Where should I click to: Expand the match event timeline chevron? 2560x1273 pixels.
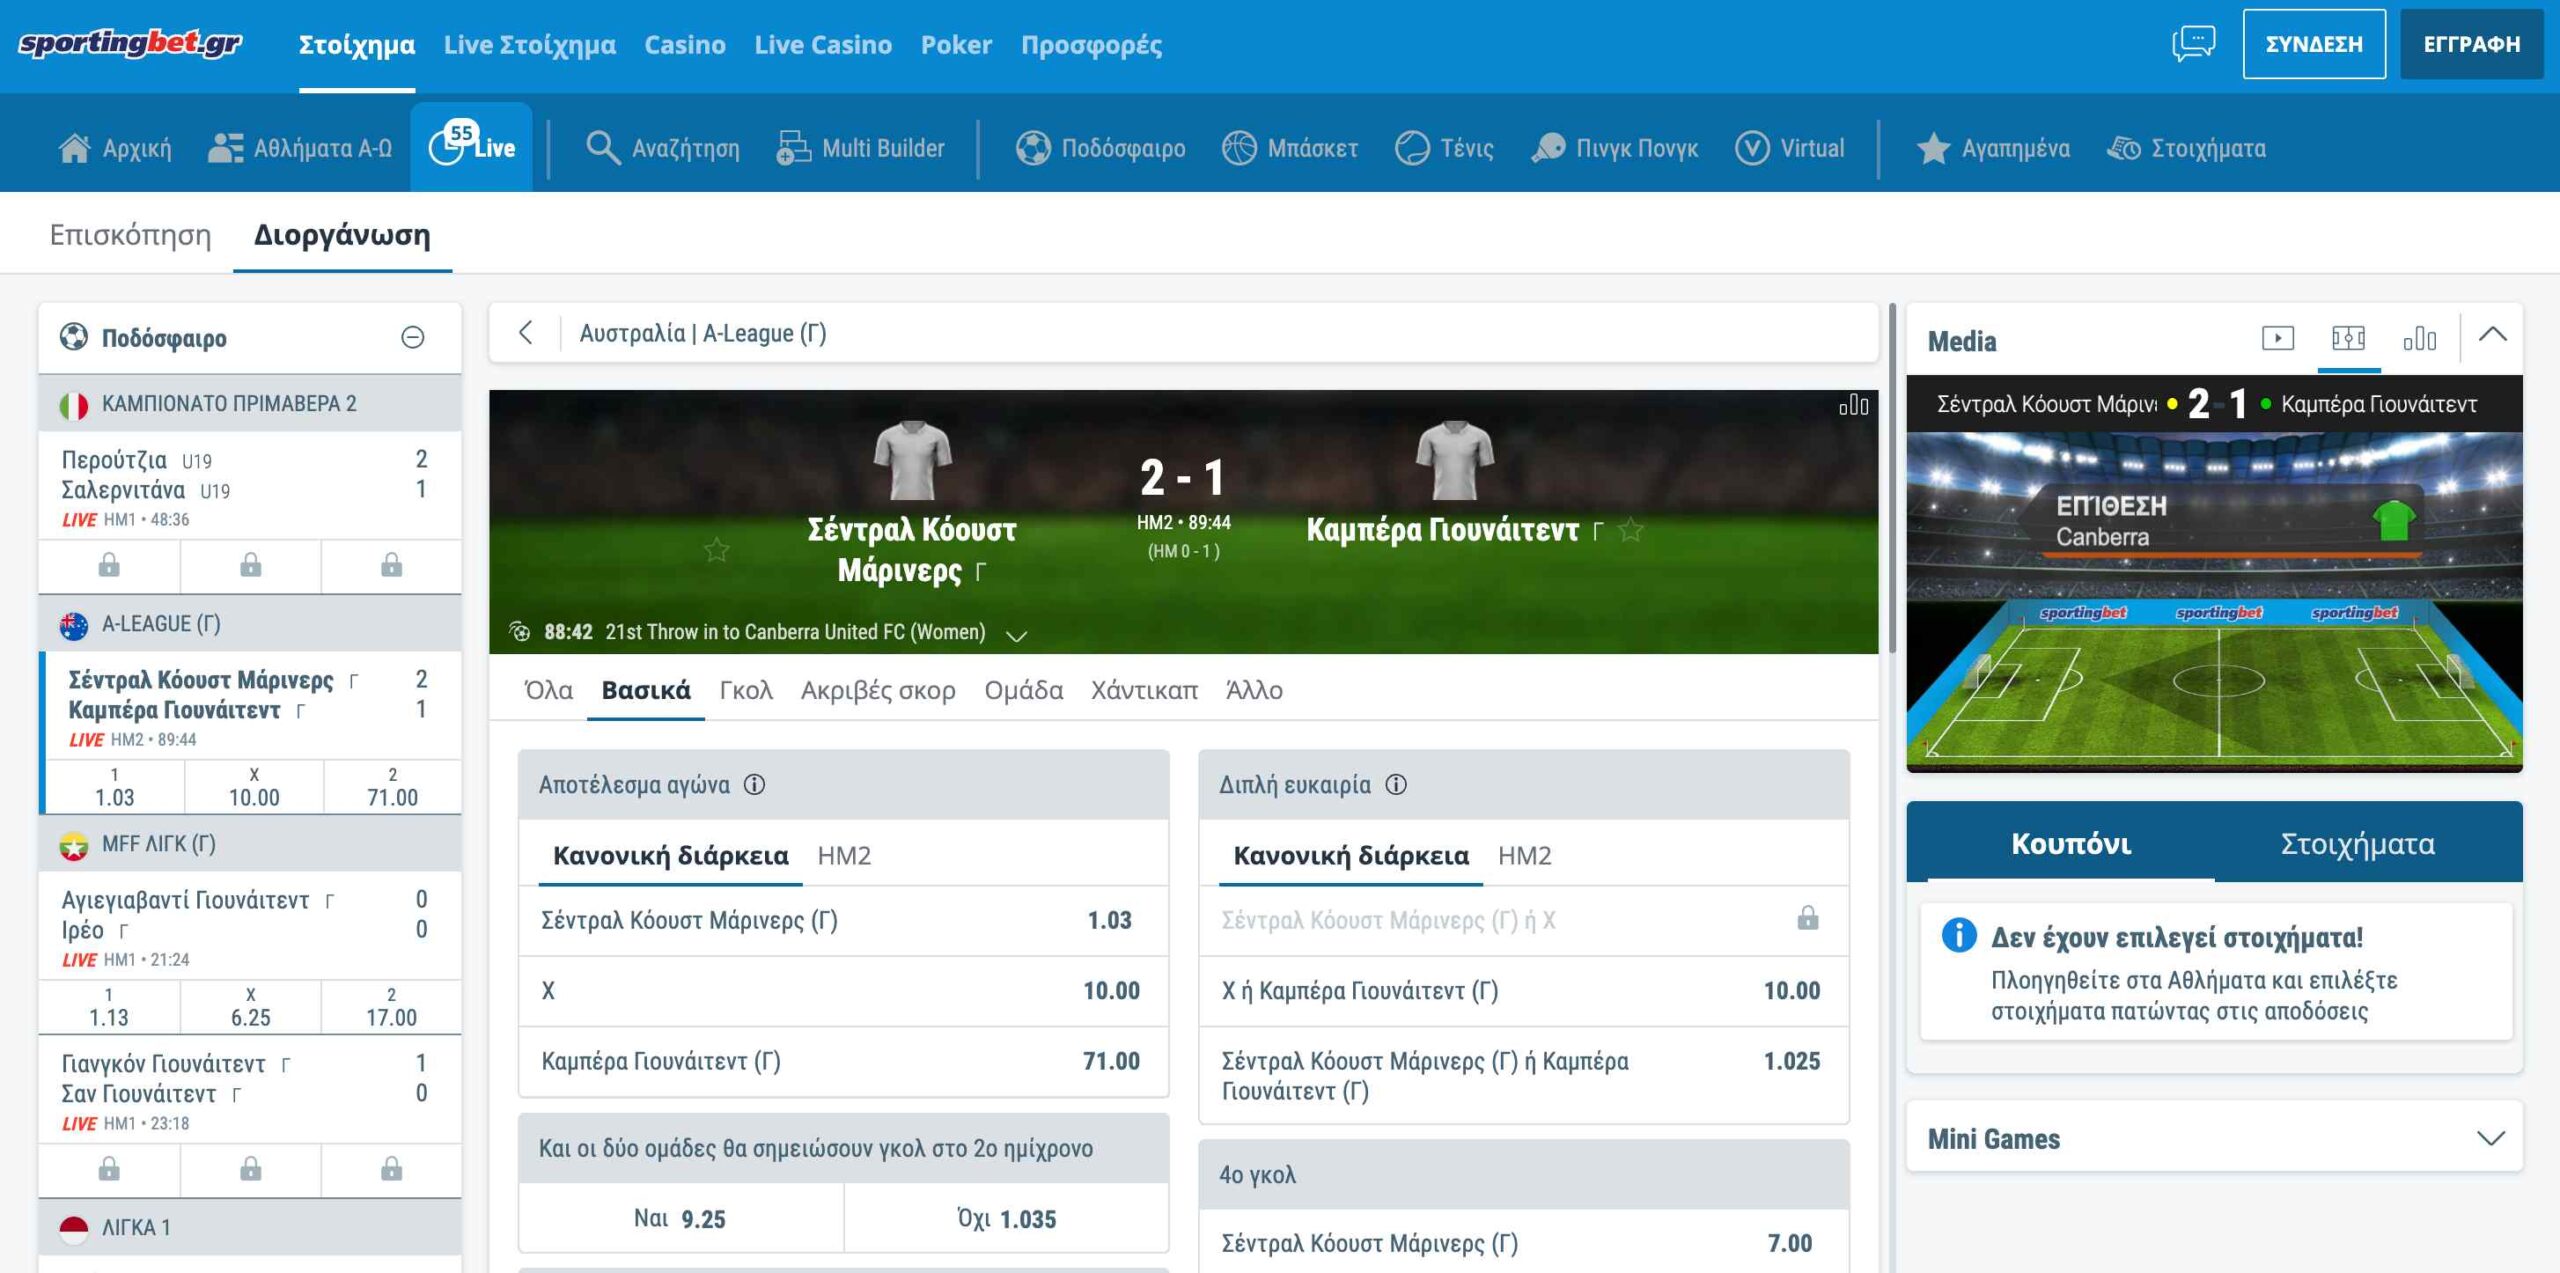tap(1016, 635)
